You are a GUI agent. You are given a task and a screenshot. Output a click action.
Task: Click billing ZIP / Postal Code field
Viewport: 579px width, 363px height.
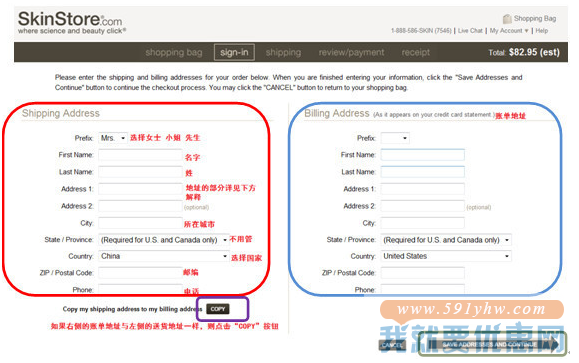[x=423, y=273]
